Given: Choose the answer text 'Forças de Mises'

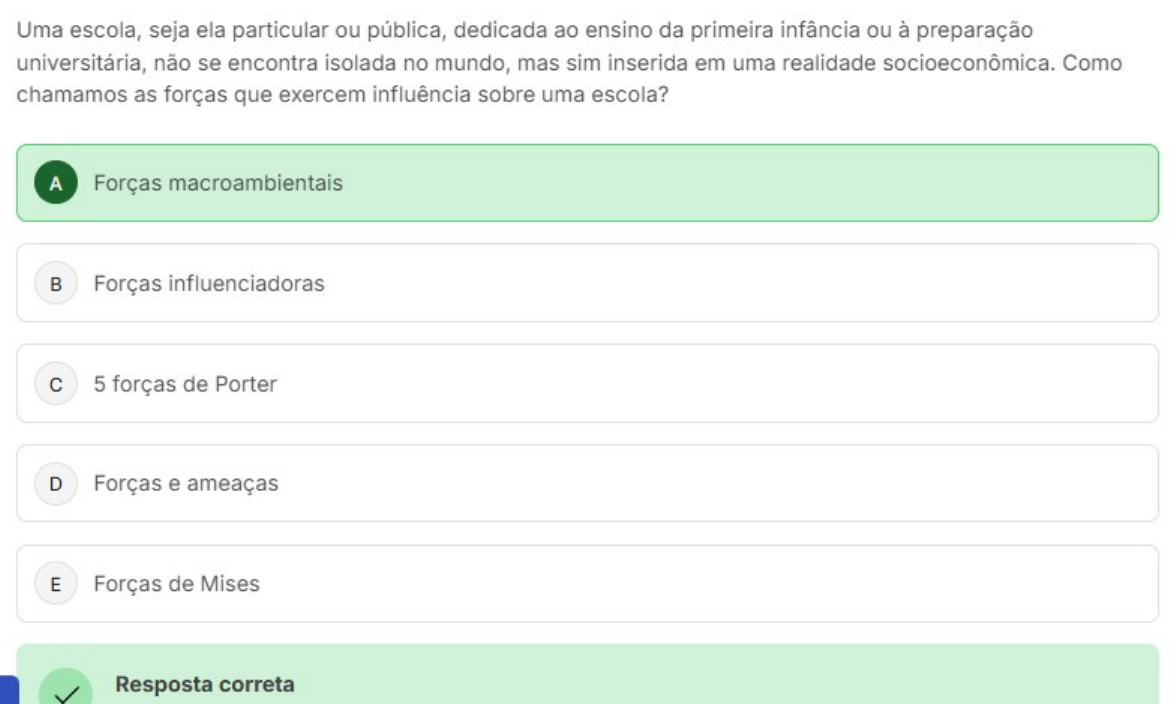Looking at the screenshot, I should 177,584.
